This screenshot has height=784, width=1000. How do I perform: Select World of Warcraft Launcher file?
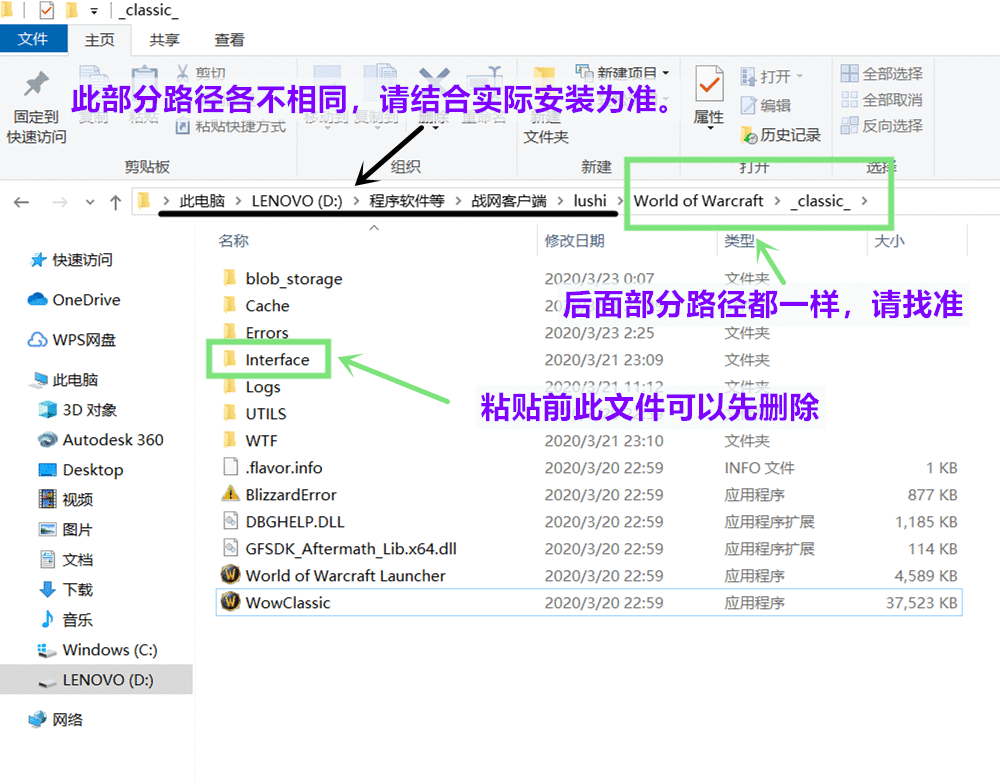tap(345, 575)
